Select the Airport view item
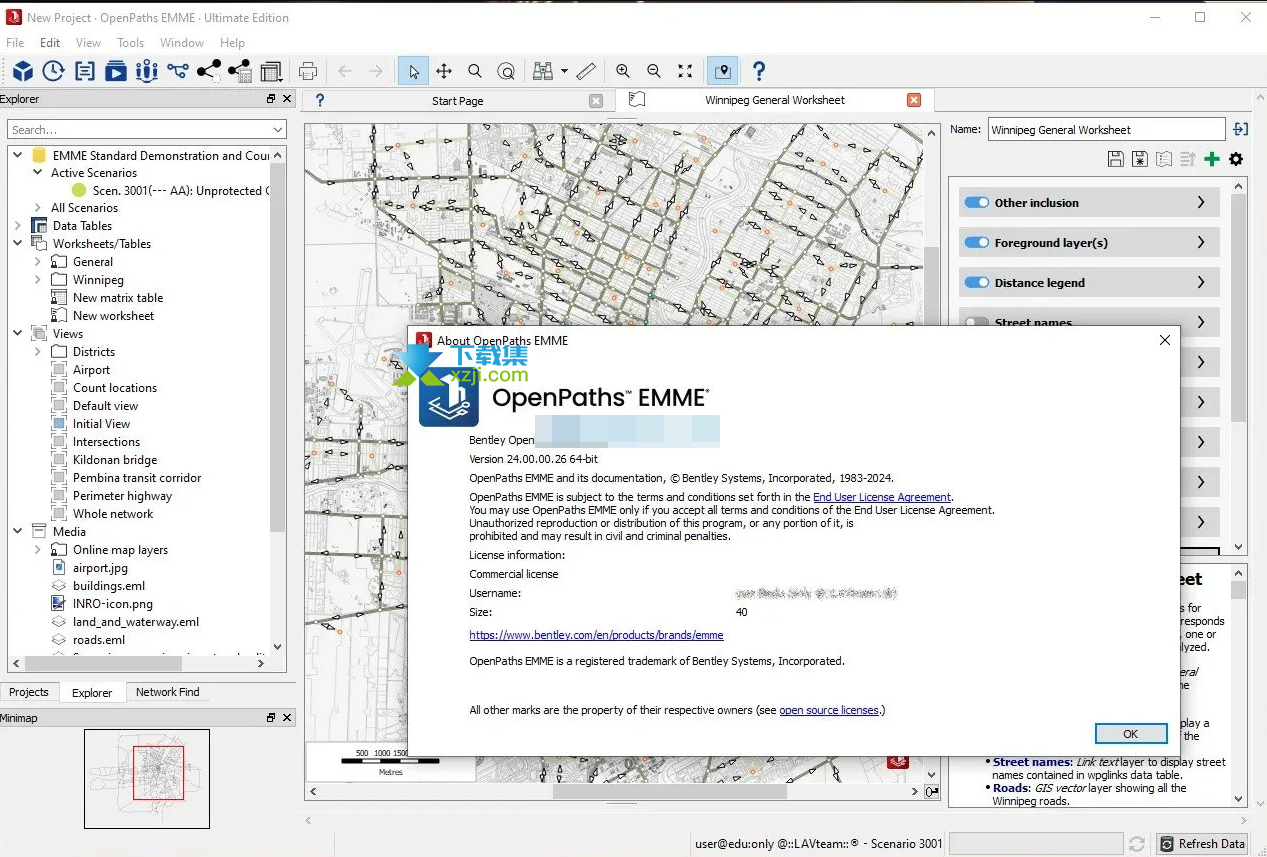 [91, 370]
